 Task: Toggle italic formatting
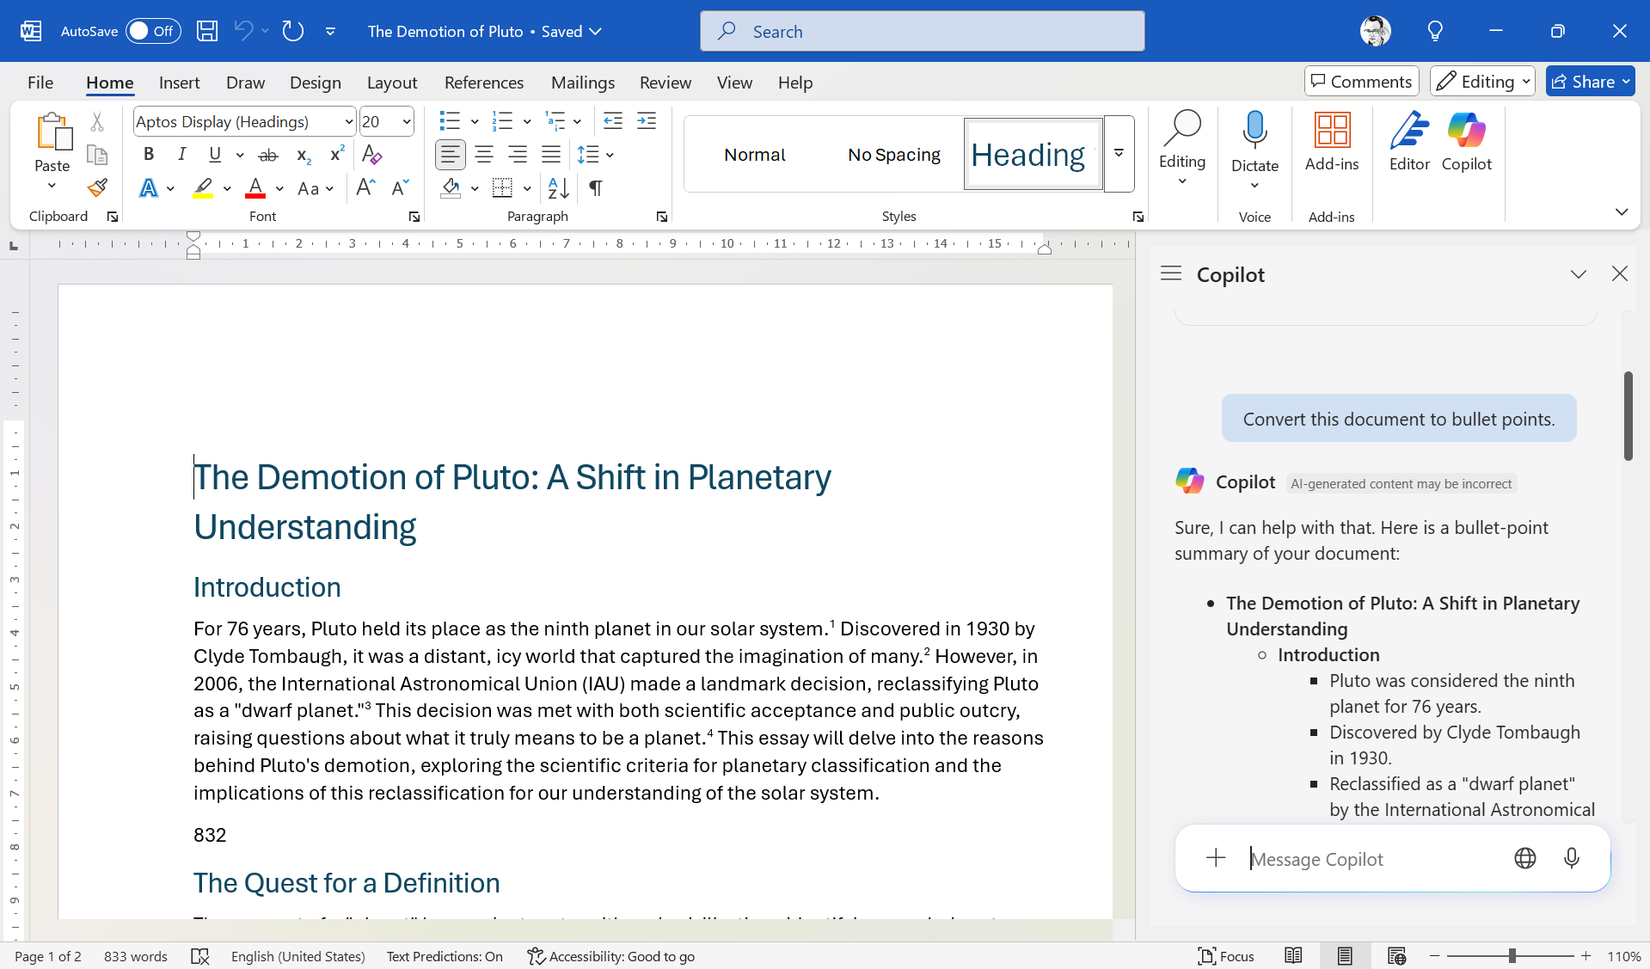[181, 154]
